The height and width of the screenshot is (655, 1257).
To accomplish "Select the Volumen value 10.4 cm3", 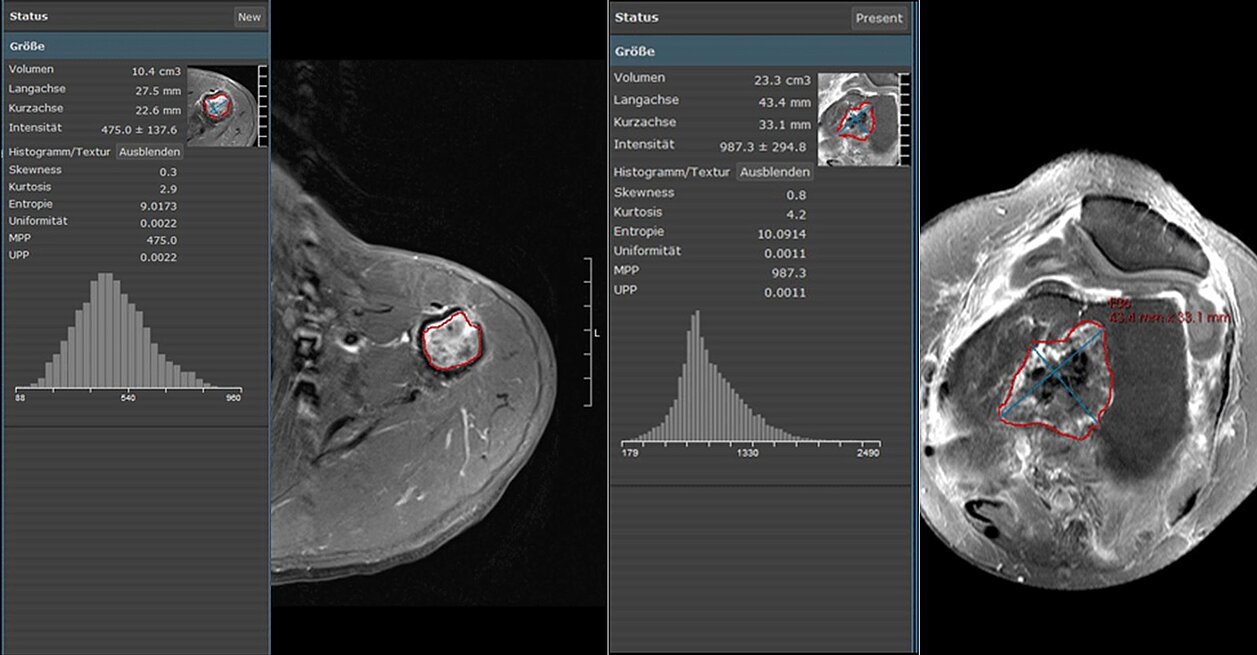I will (156, 72).
